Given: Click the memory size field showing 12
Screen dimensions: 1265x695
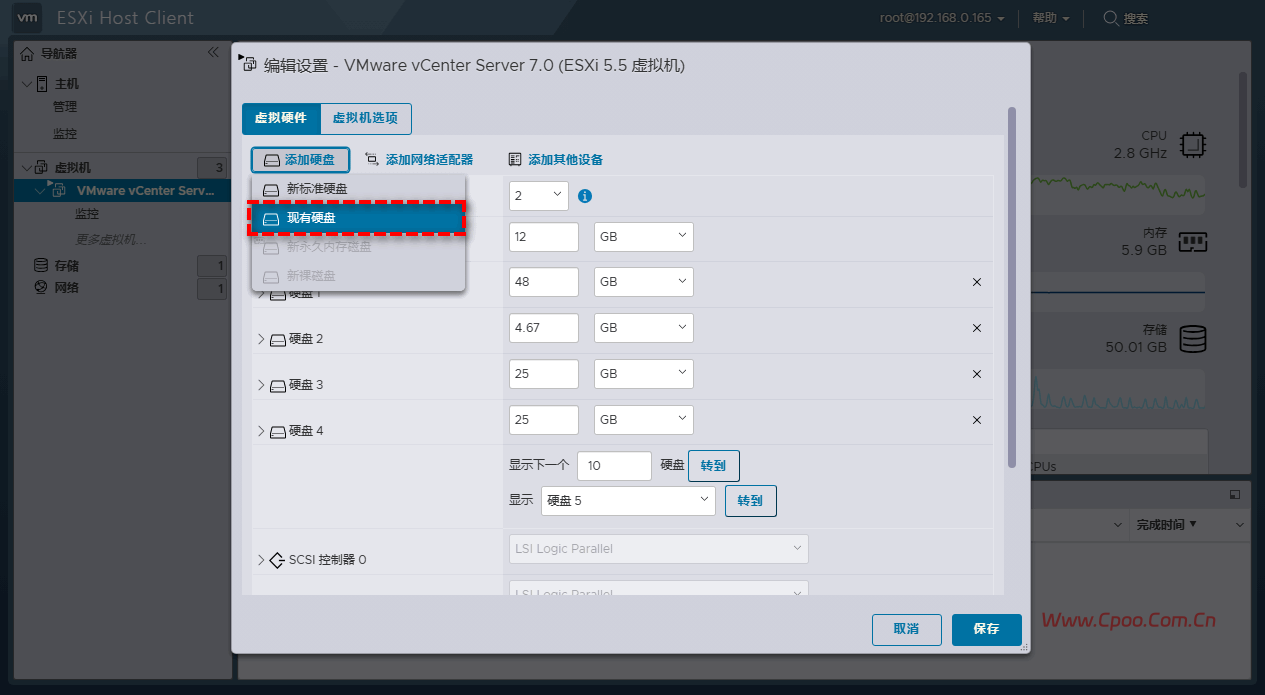Looking at the screenshot, I should (544, 237).
